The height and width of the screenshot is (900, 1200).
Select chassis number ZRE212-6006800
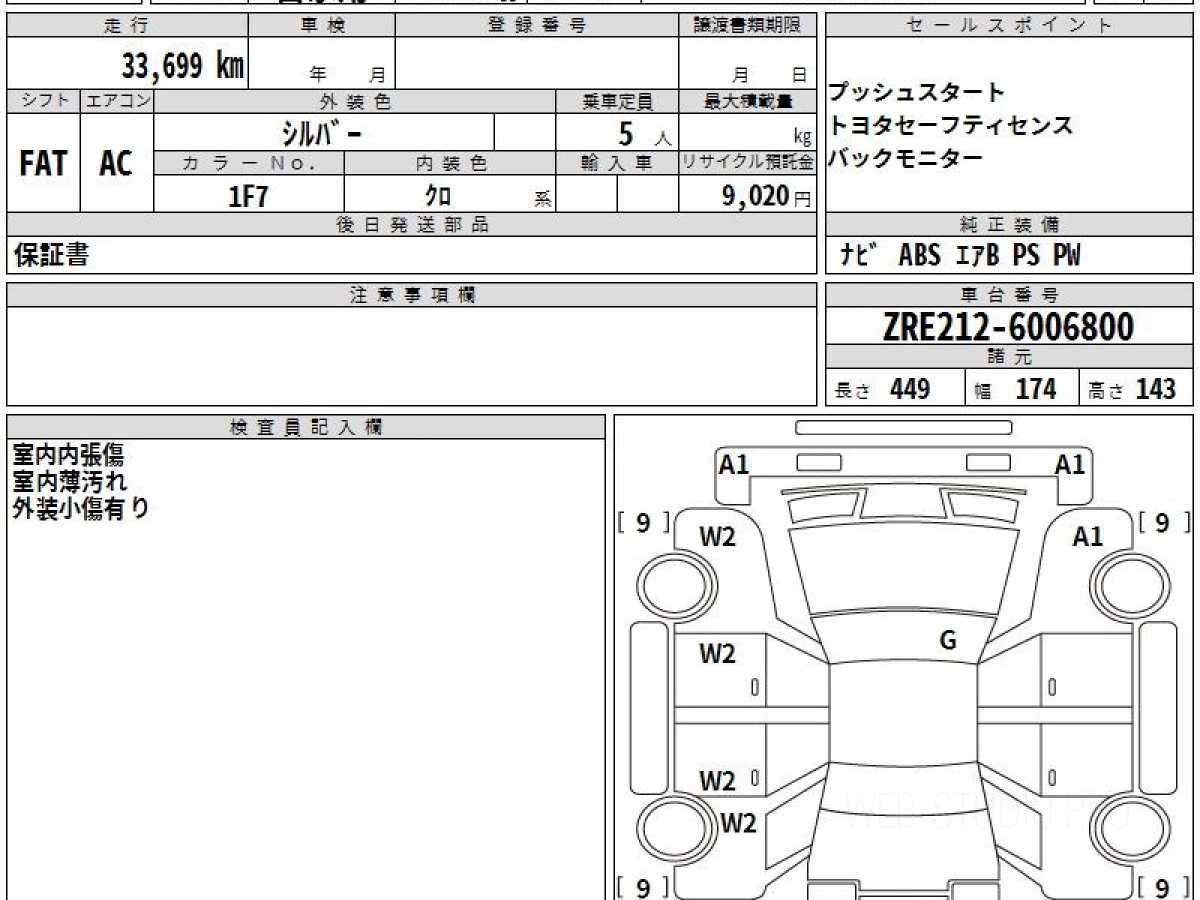[1008, 326]
